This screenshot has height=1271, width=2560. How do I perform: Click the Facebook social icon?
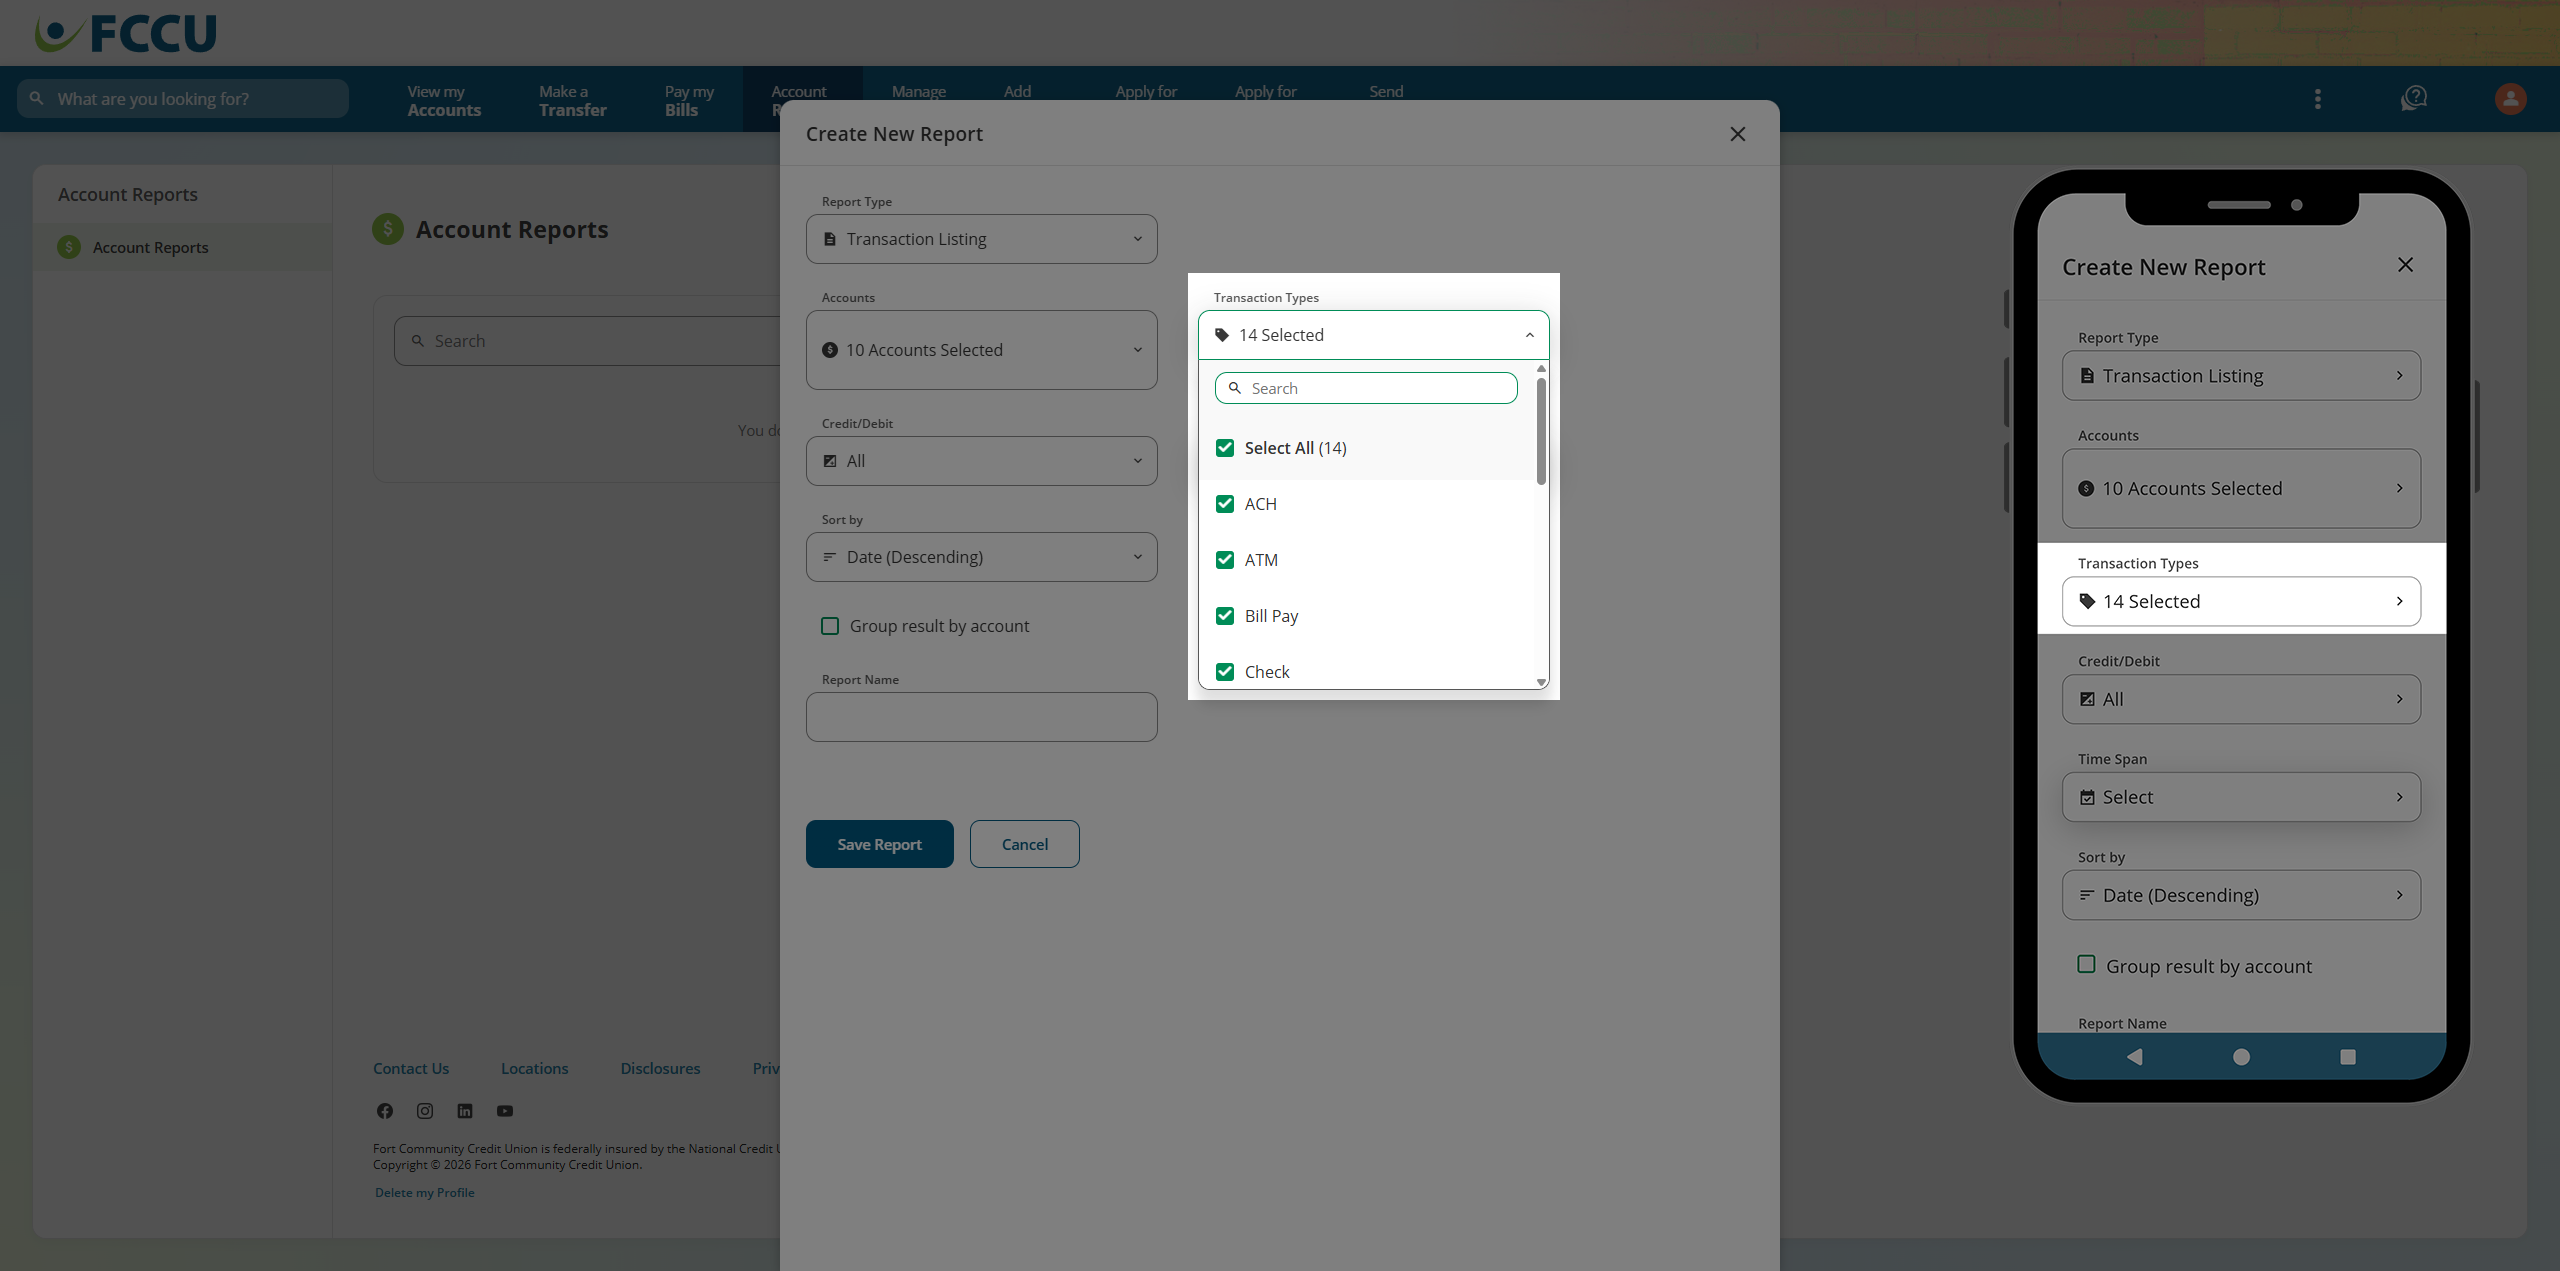pyautogui.click(x=385, y=1111)
